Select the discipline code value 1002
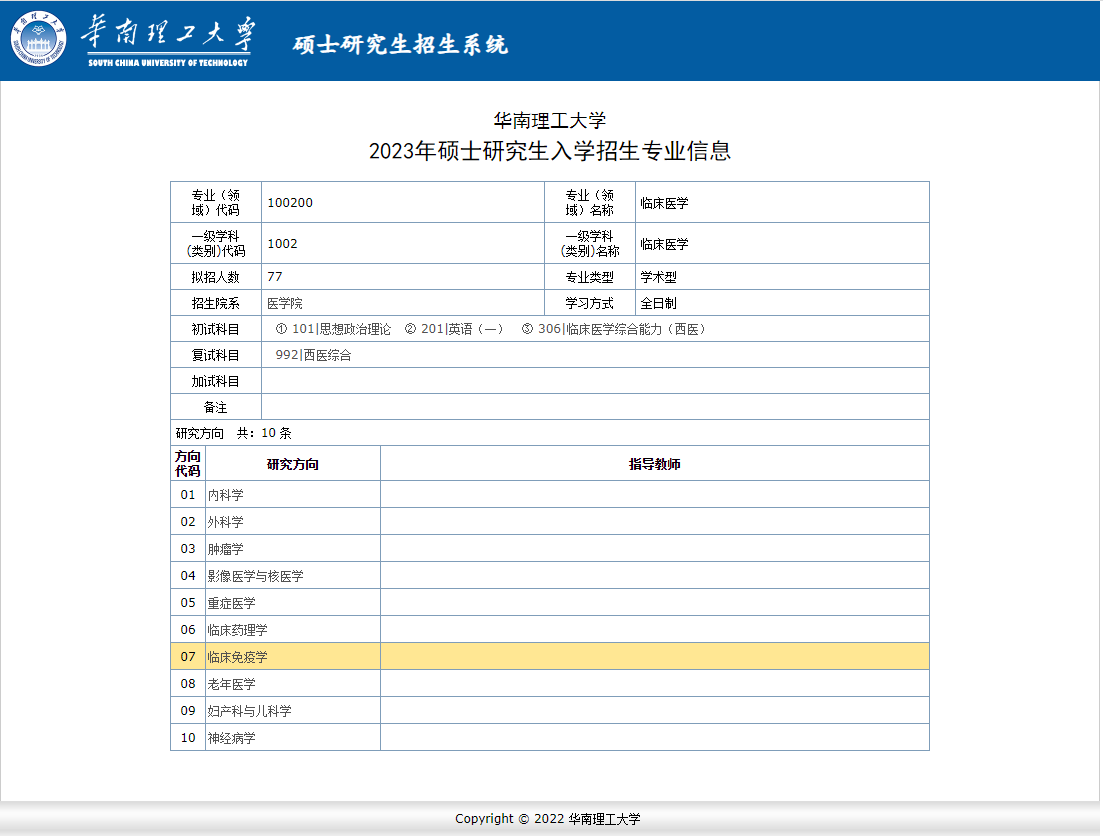 click(282, 243)
